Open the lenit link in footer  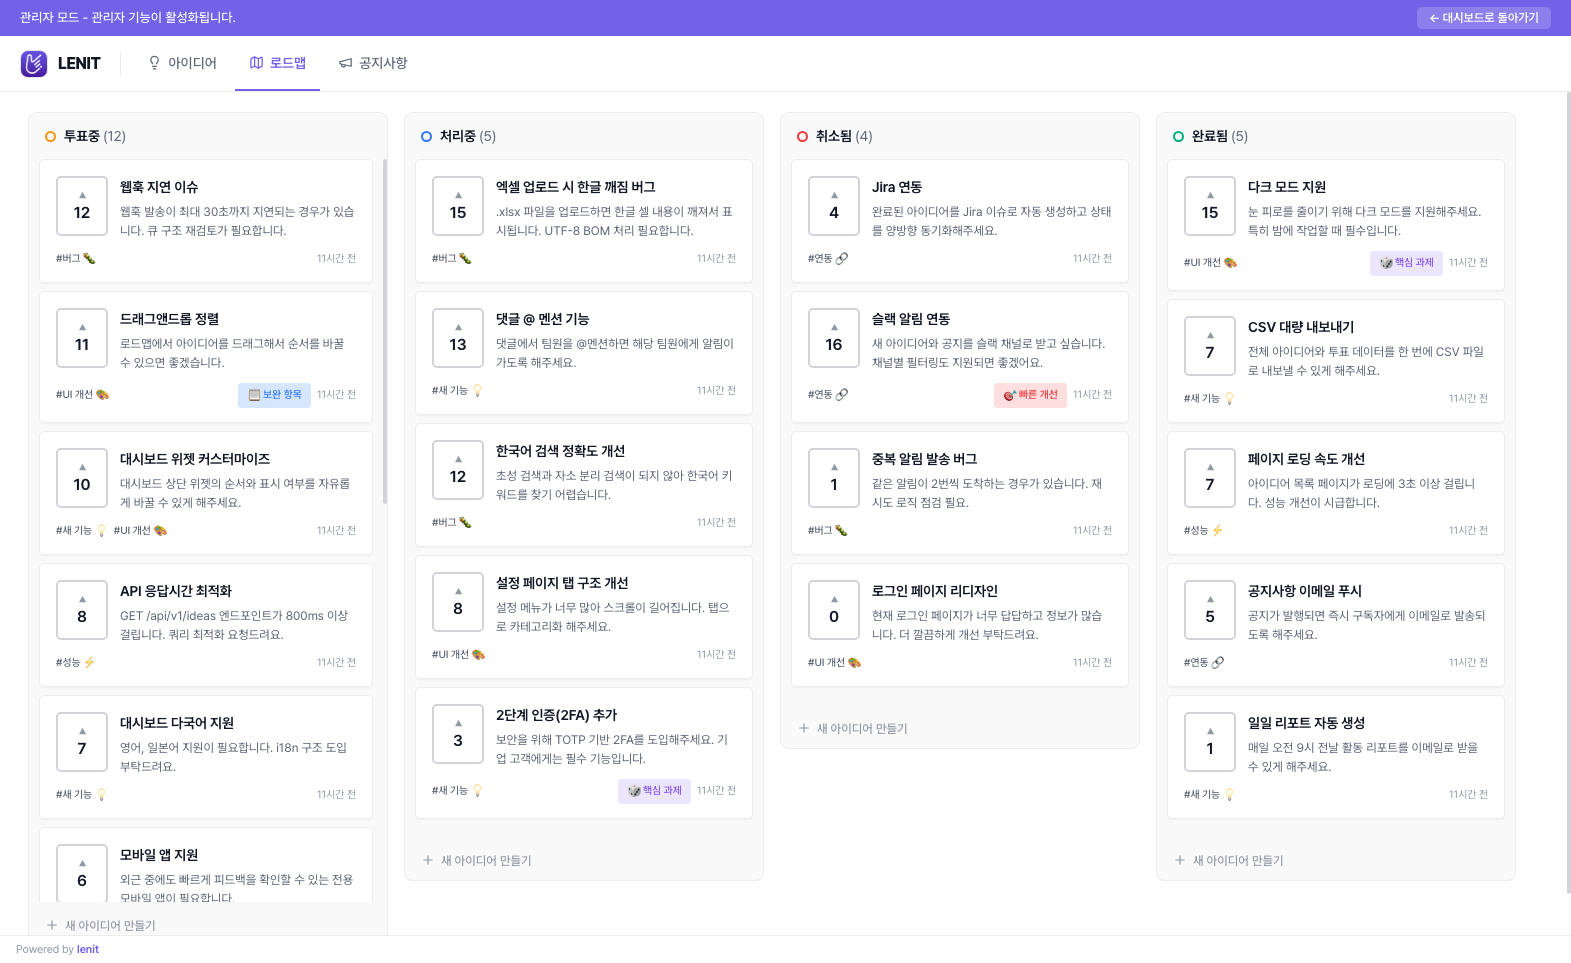(88, 949)
